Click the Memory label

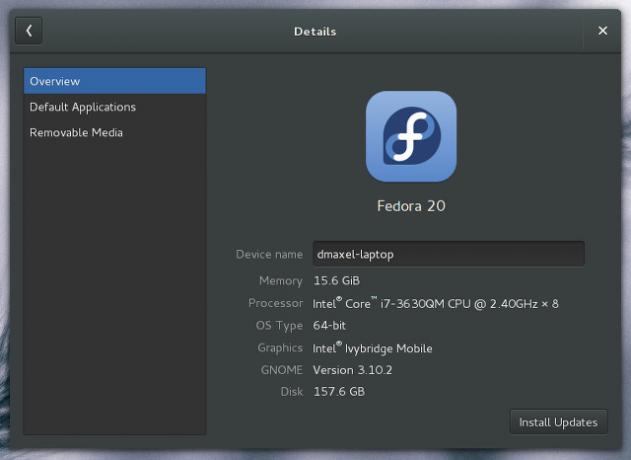(x=281, y=281)
